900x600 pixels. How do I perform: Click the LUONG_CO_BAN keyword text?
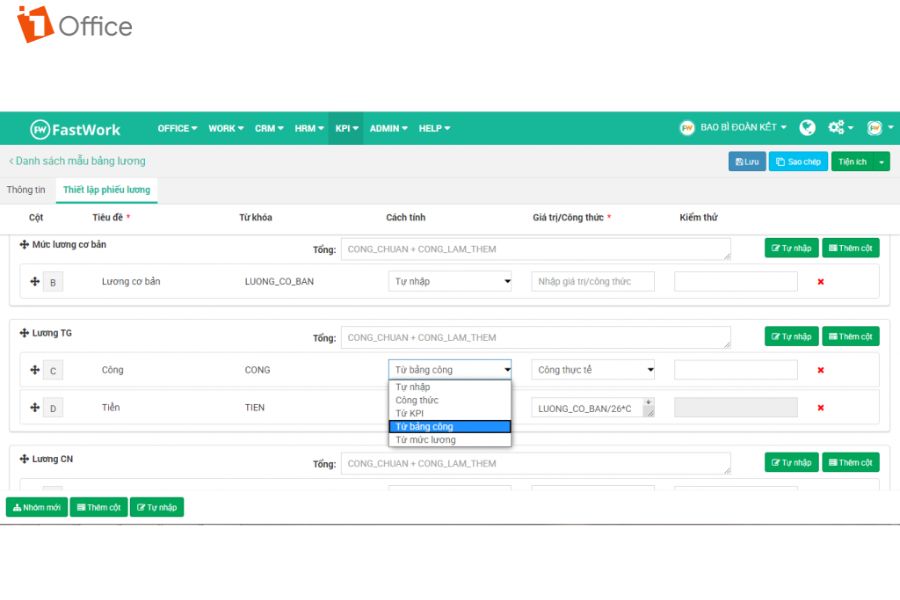click(280, 282)
